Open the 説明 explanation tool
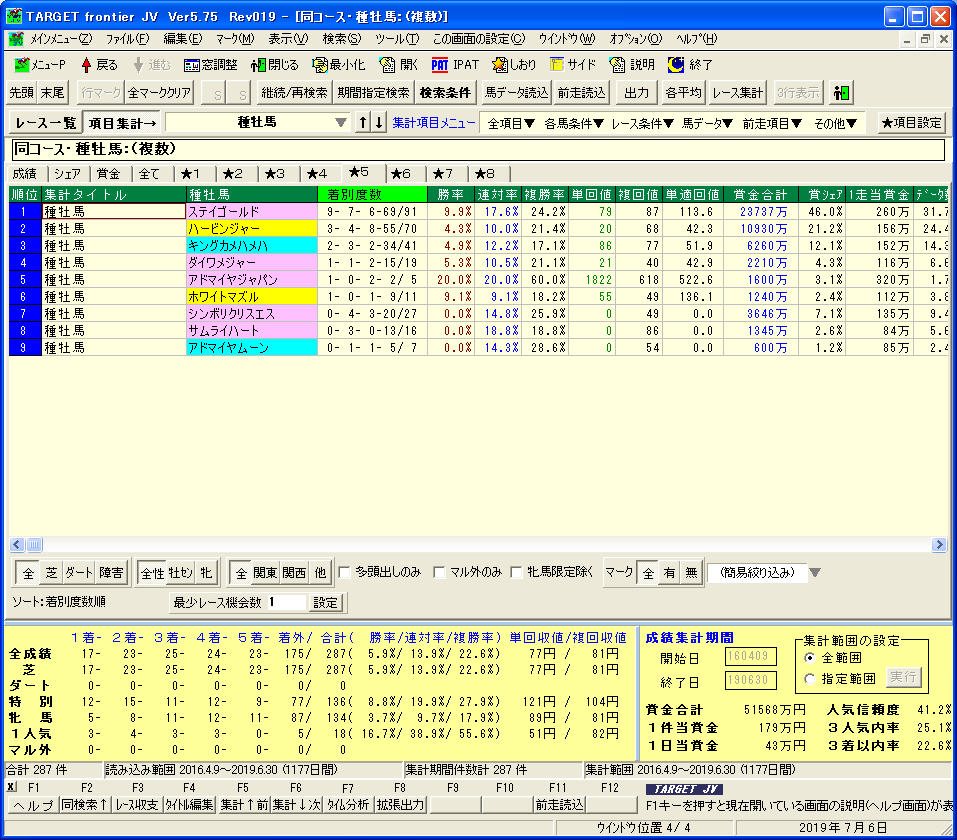The height and width of the screenshot is (840, 957). pos(632,65)
